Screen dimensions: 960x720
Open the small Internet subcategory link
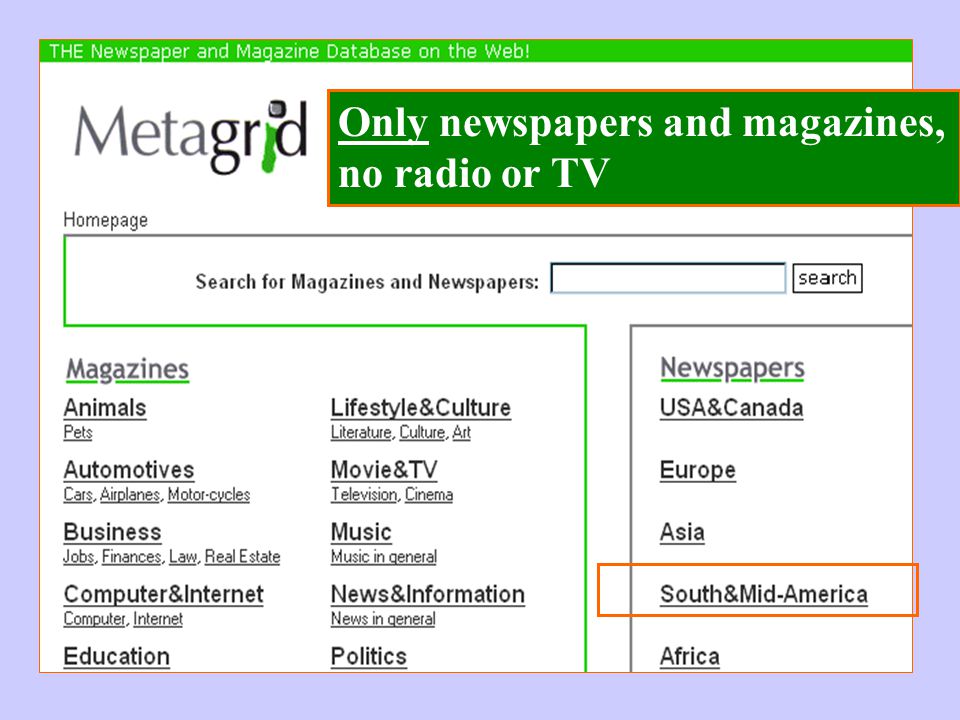(x=158, y=619)
